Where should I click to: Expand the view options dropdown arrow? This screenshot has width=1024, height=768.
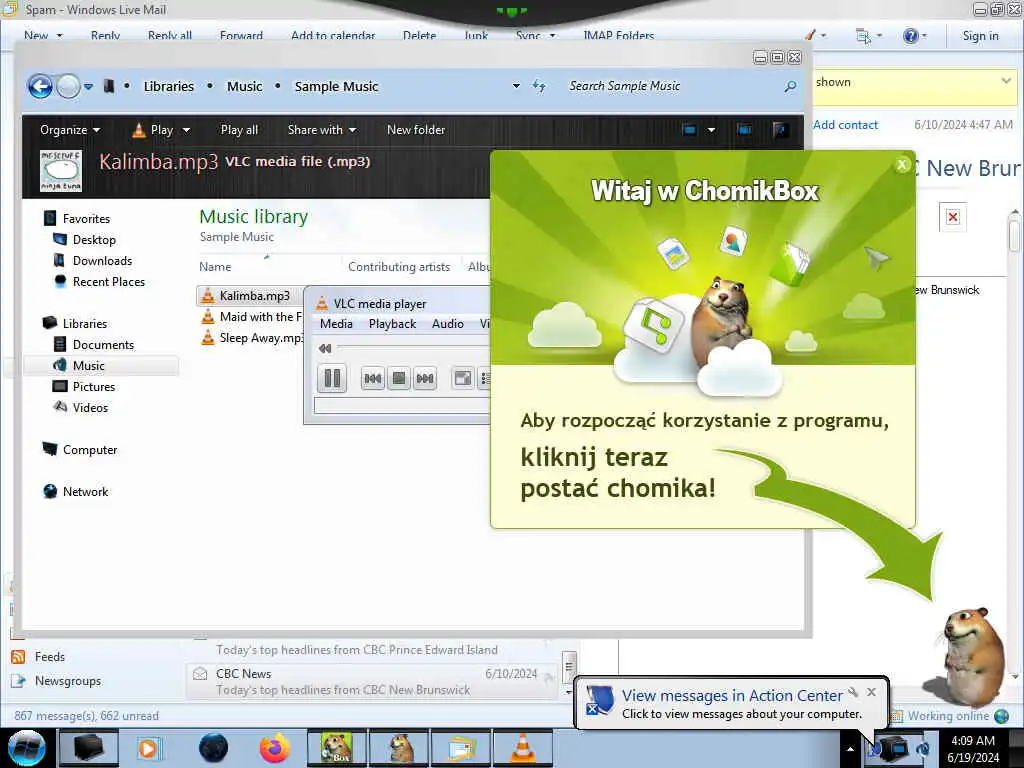coord(711,130)
